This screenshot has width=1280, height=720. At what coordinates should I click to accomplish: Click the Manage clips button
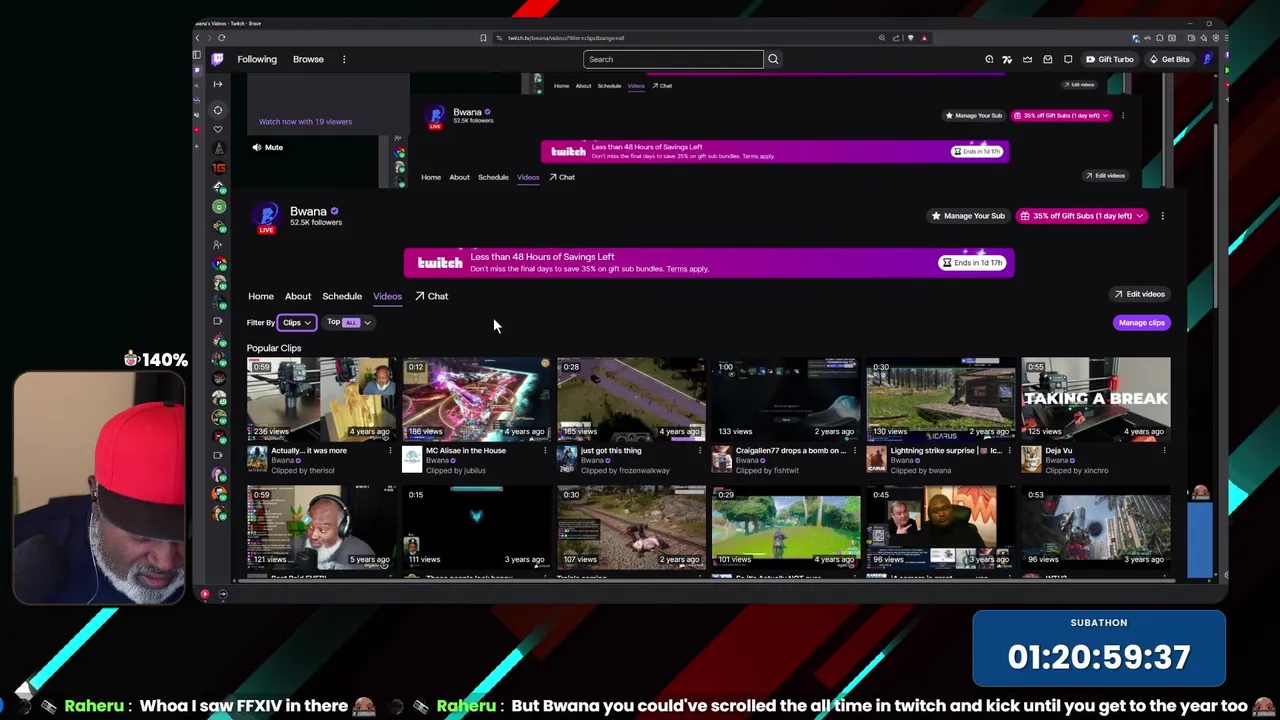tap(1141, 322)
